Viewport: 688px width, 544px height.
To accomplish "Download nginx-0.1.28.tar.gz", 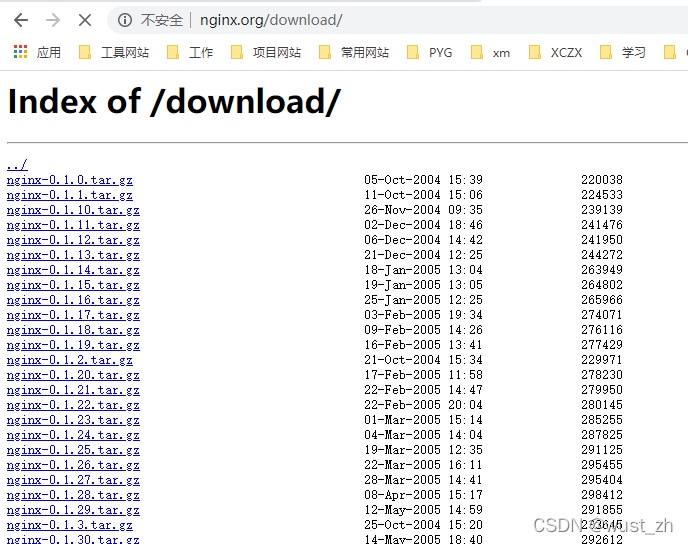I will coord(73,495).
